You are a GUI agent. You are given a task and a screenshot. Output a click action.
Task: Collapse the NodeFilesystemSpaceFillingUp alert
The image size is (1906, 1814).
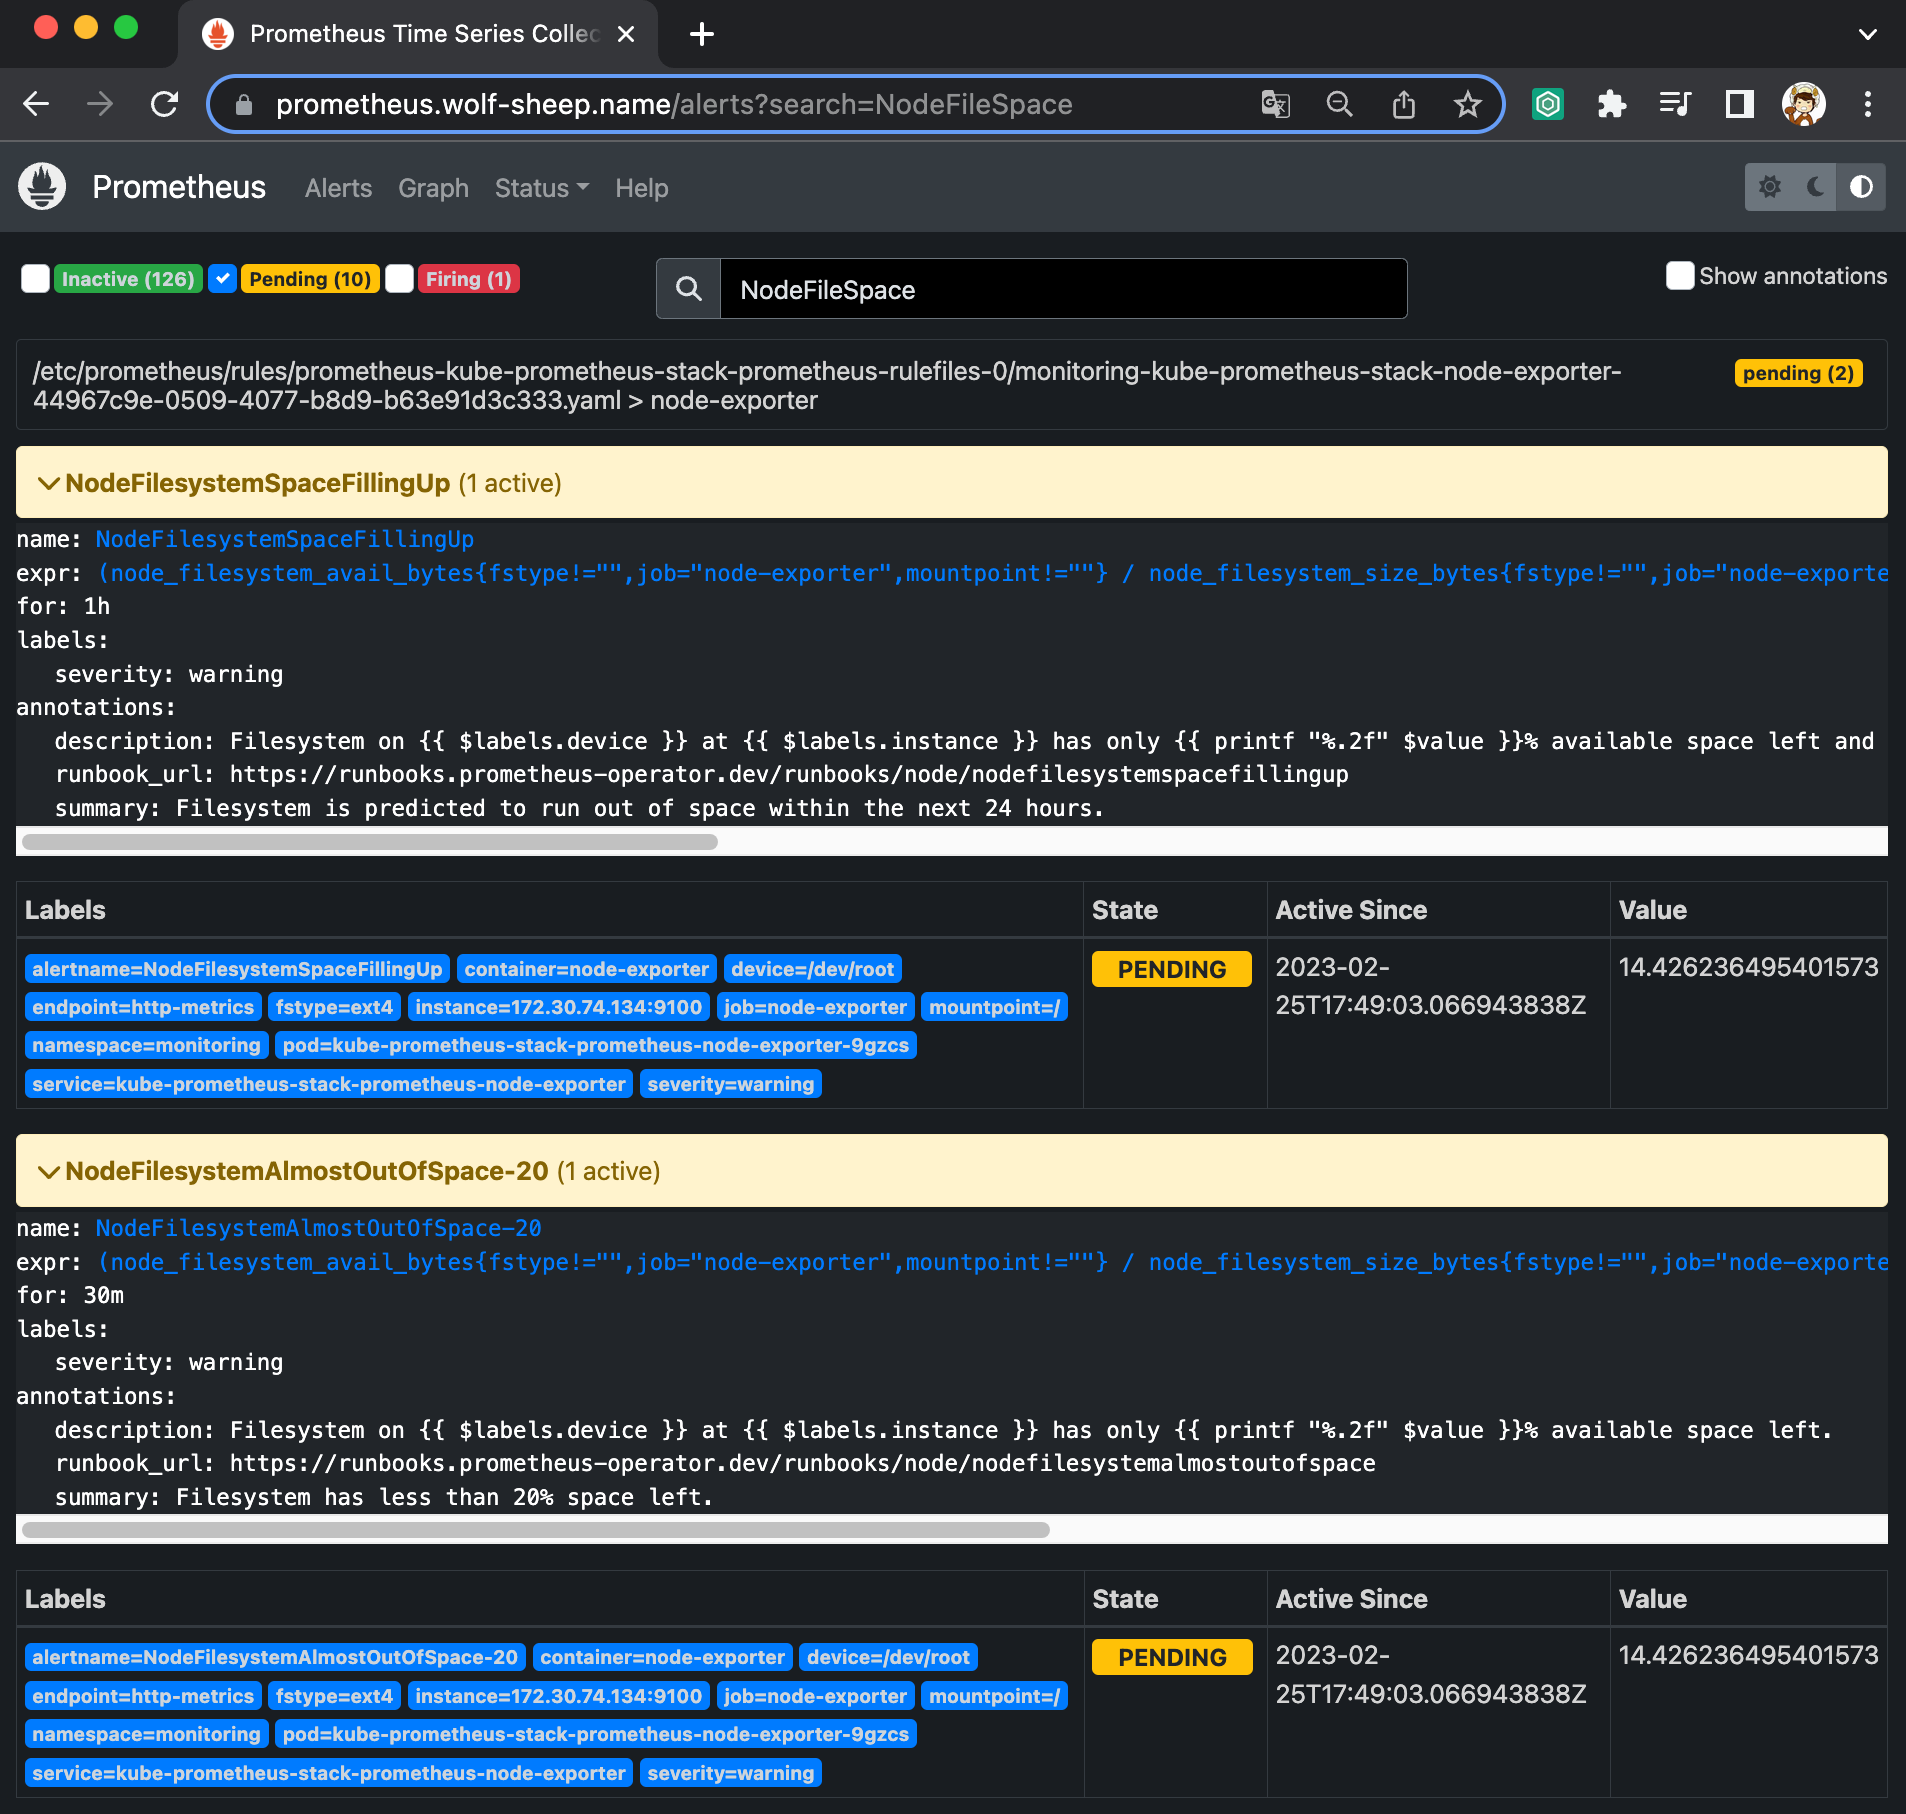[x=951, y=483]
